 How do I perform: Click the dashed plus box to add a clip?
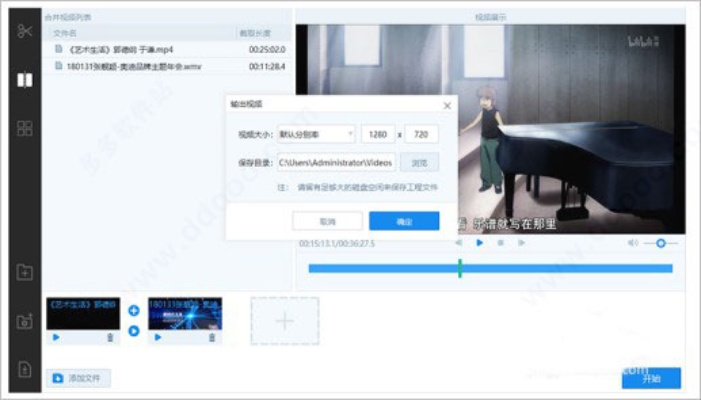[285, 321]
